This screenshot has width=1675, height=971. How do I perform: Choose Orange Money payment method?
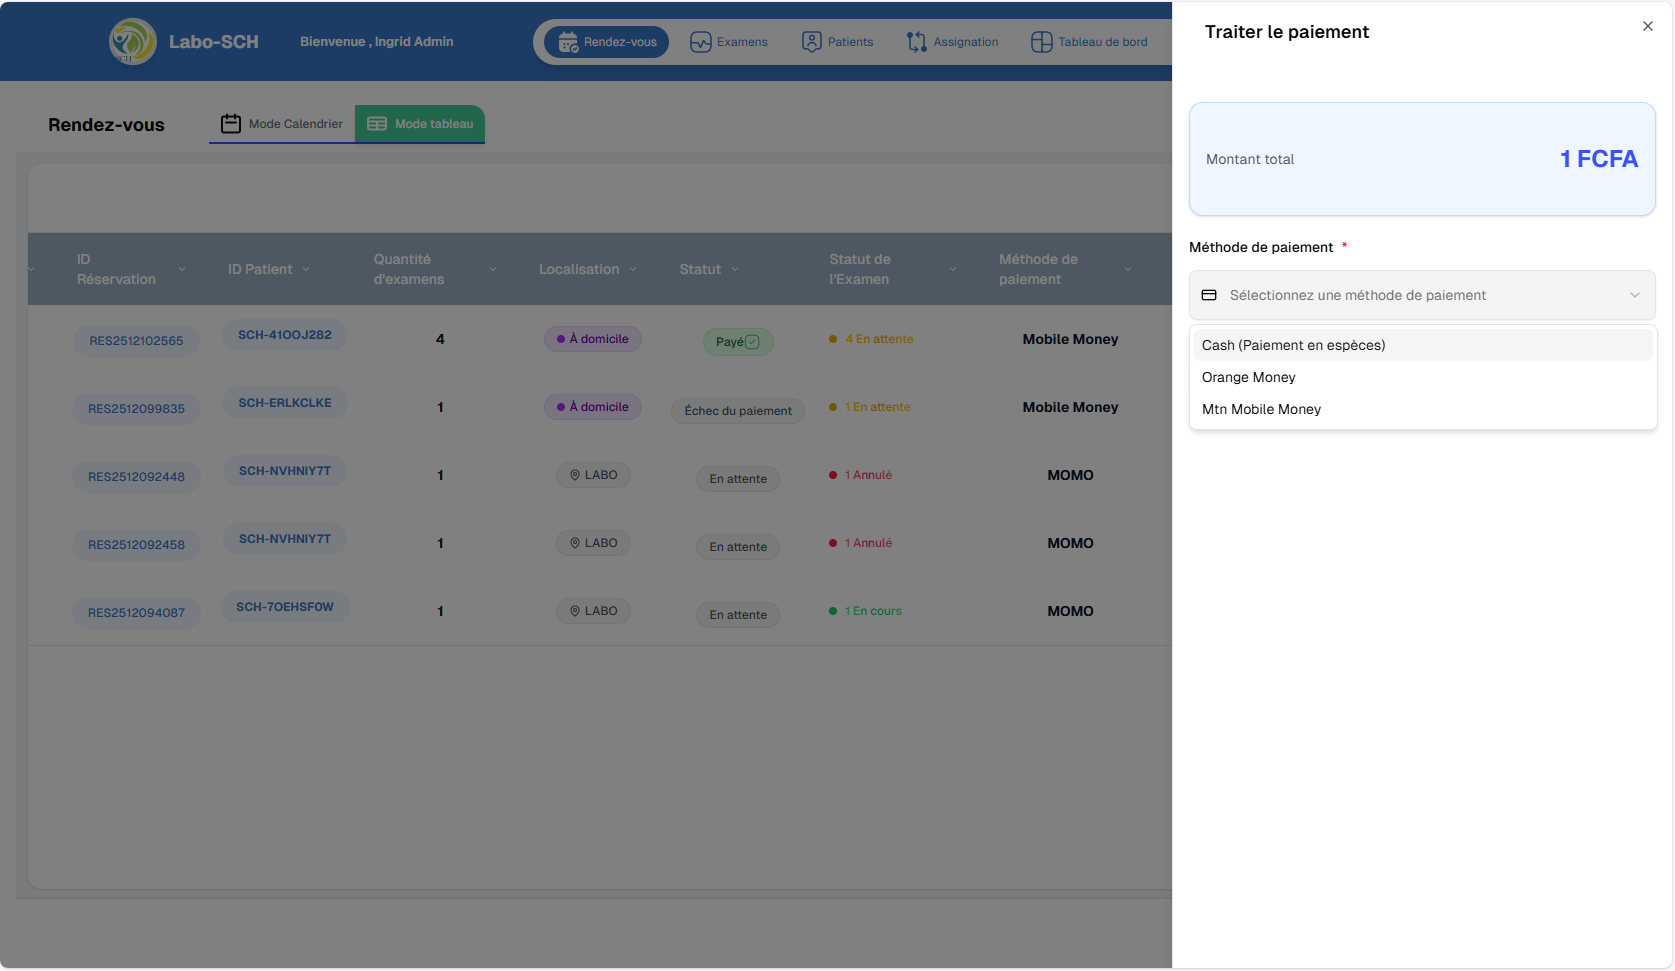click(1248, 377)
